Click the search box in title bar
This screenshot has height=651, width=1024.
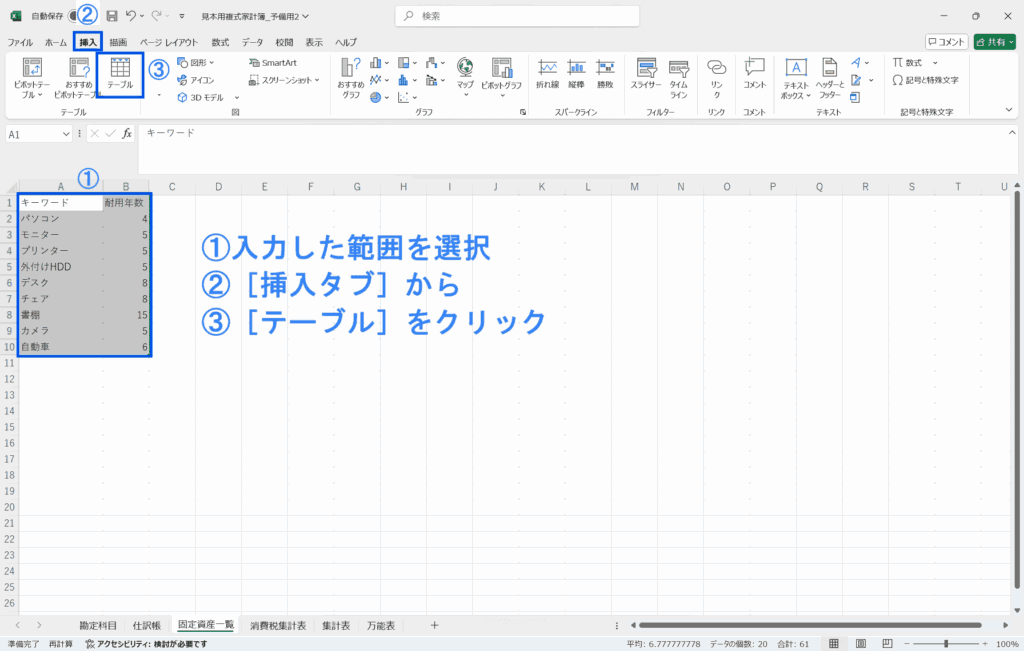[517, 16]
